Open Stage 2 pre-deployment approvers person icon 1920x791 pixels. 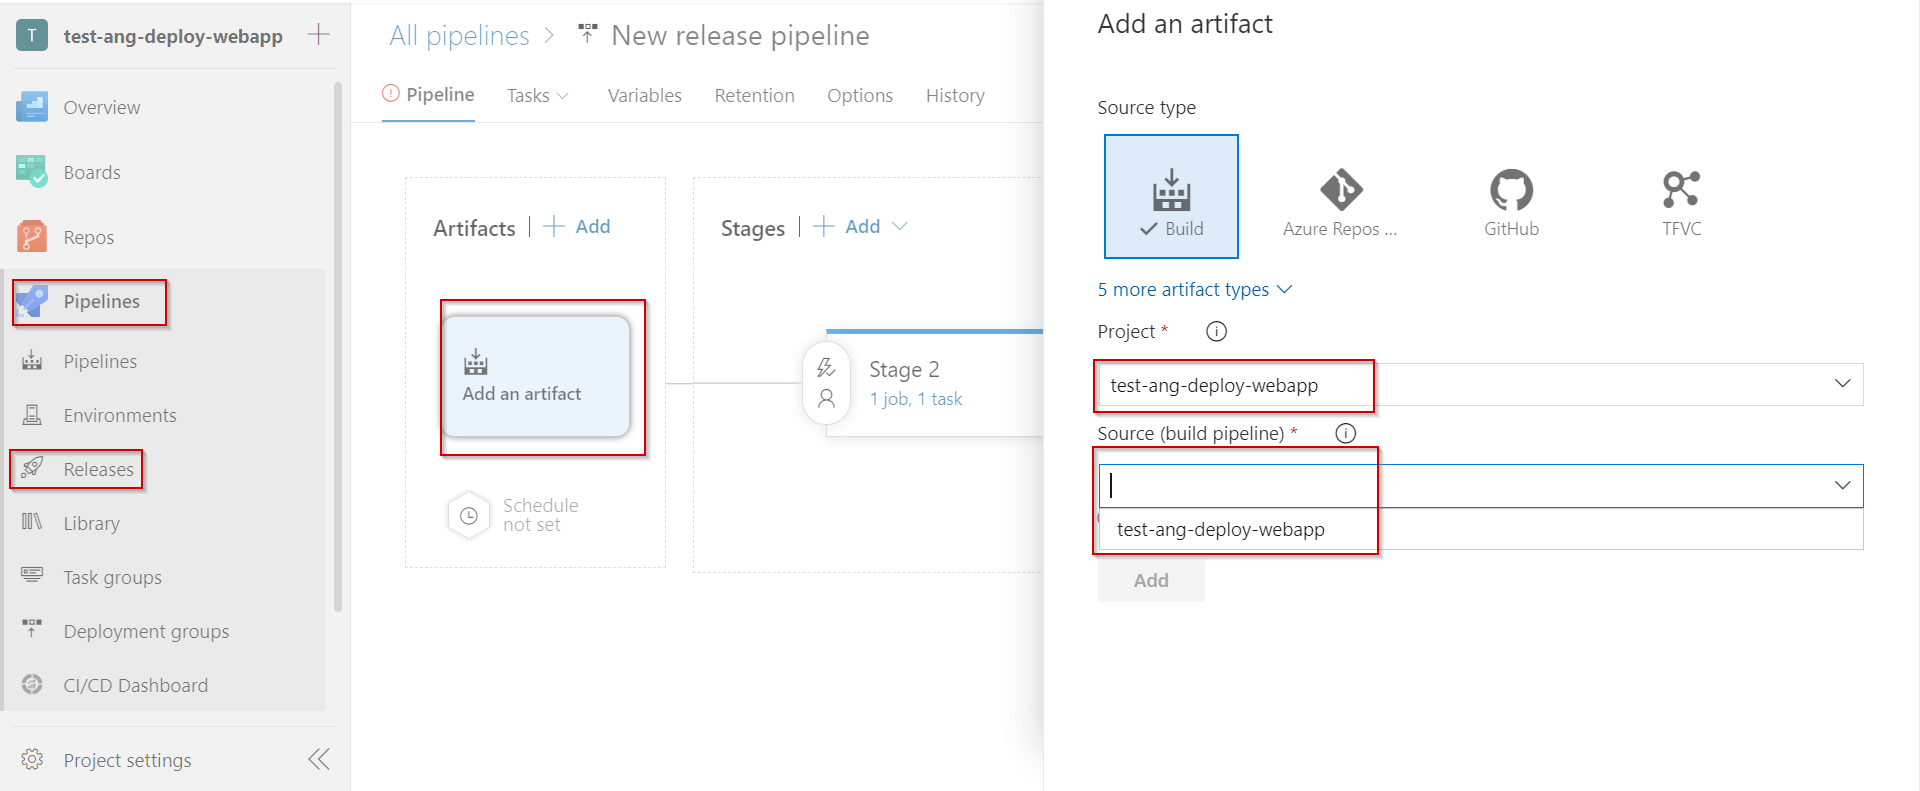(826, 399)
